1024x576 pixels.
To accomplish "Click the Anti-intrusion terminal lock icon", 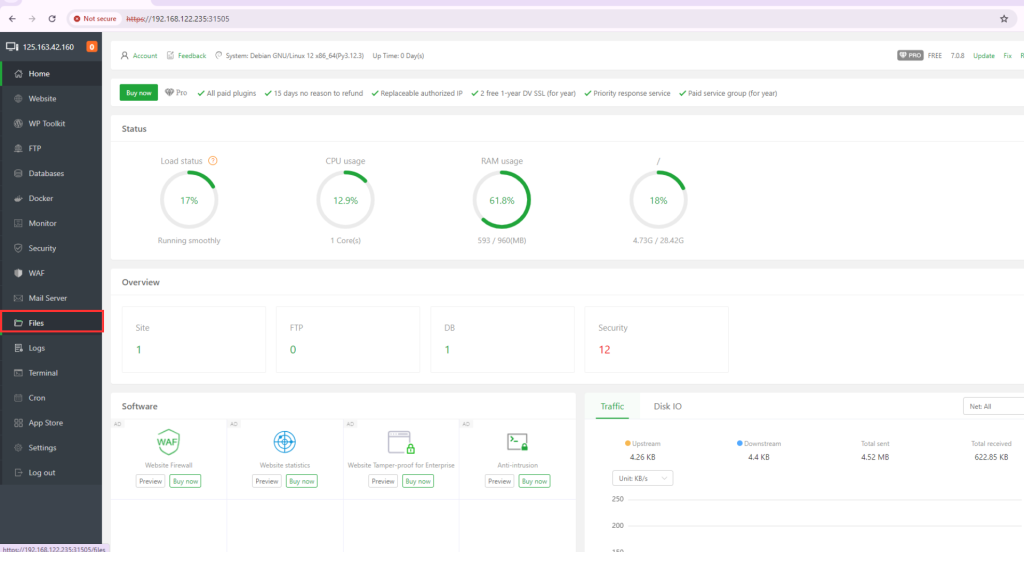I will coord(517,441).
